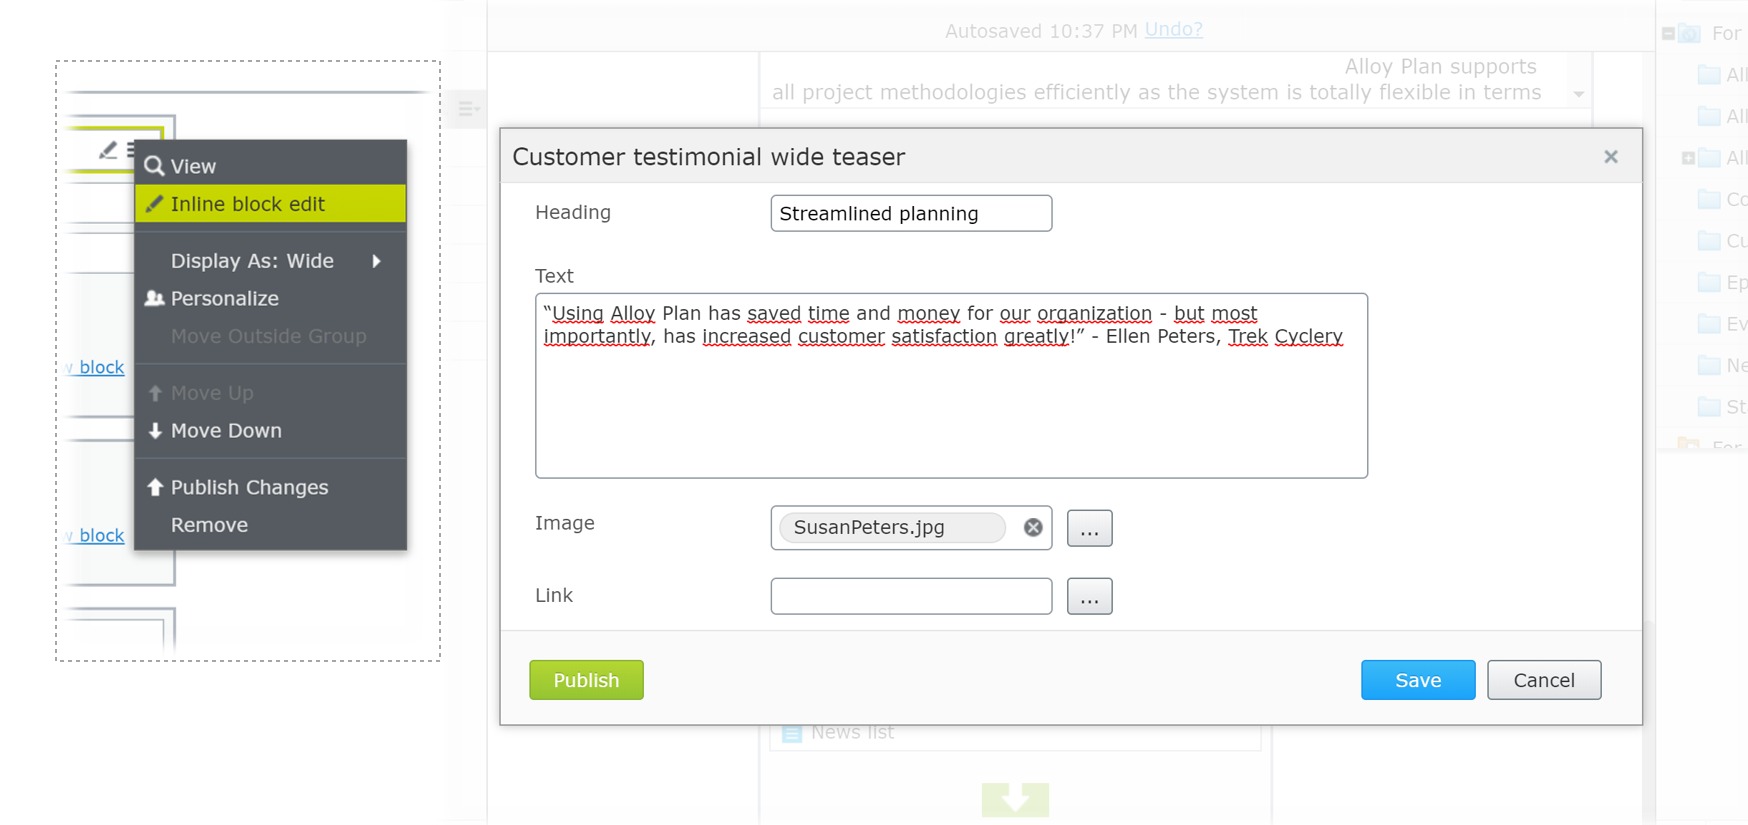Click into the Link input field
This screenshot has width=1748, height=825.
(910, 596)
